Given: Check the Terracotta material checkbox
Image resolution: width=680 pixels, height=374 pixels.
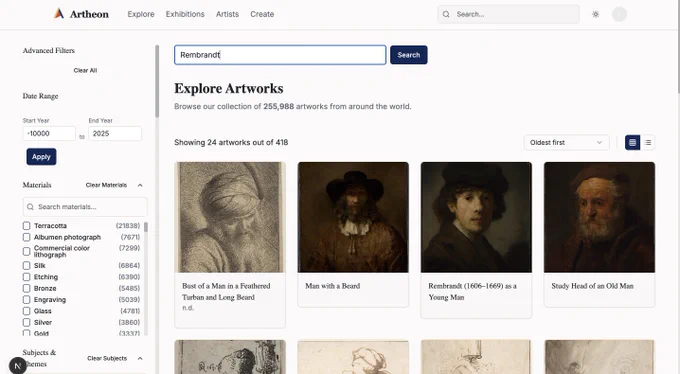Looking at the screenshot, I should tap(26, 226).
